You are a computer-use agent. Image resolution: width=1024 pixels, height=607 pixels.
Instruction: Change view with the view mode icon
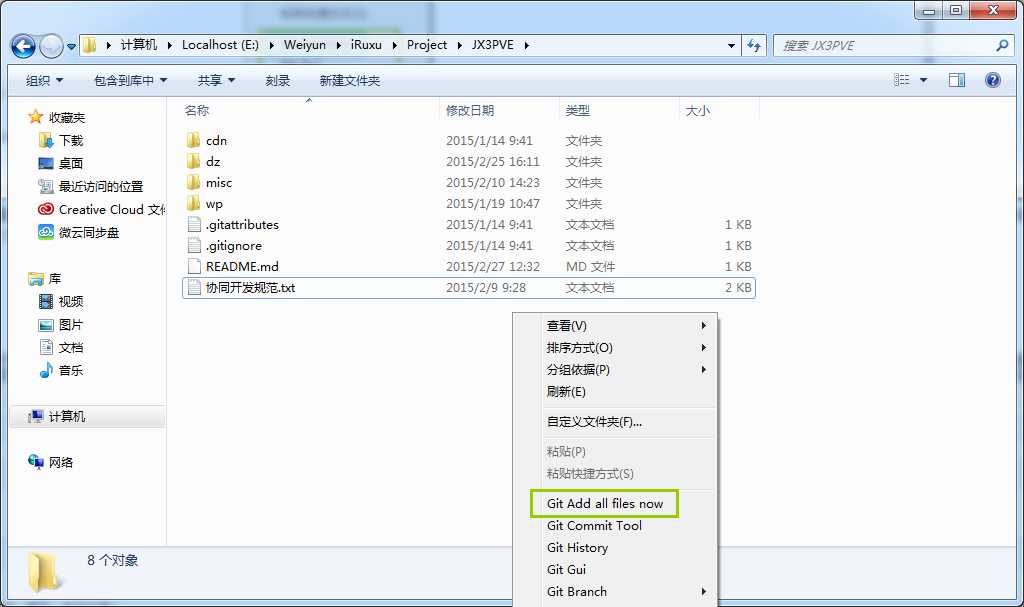point(902,80)
